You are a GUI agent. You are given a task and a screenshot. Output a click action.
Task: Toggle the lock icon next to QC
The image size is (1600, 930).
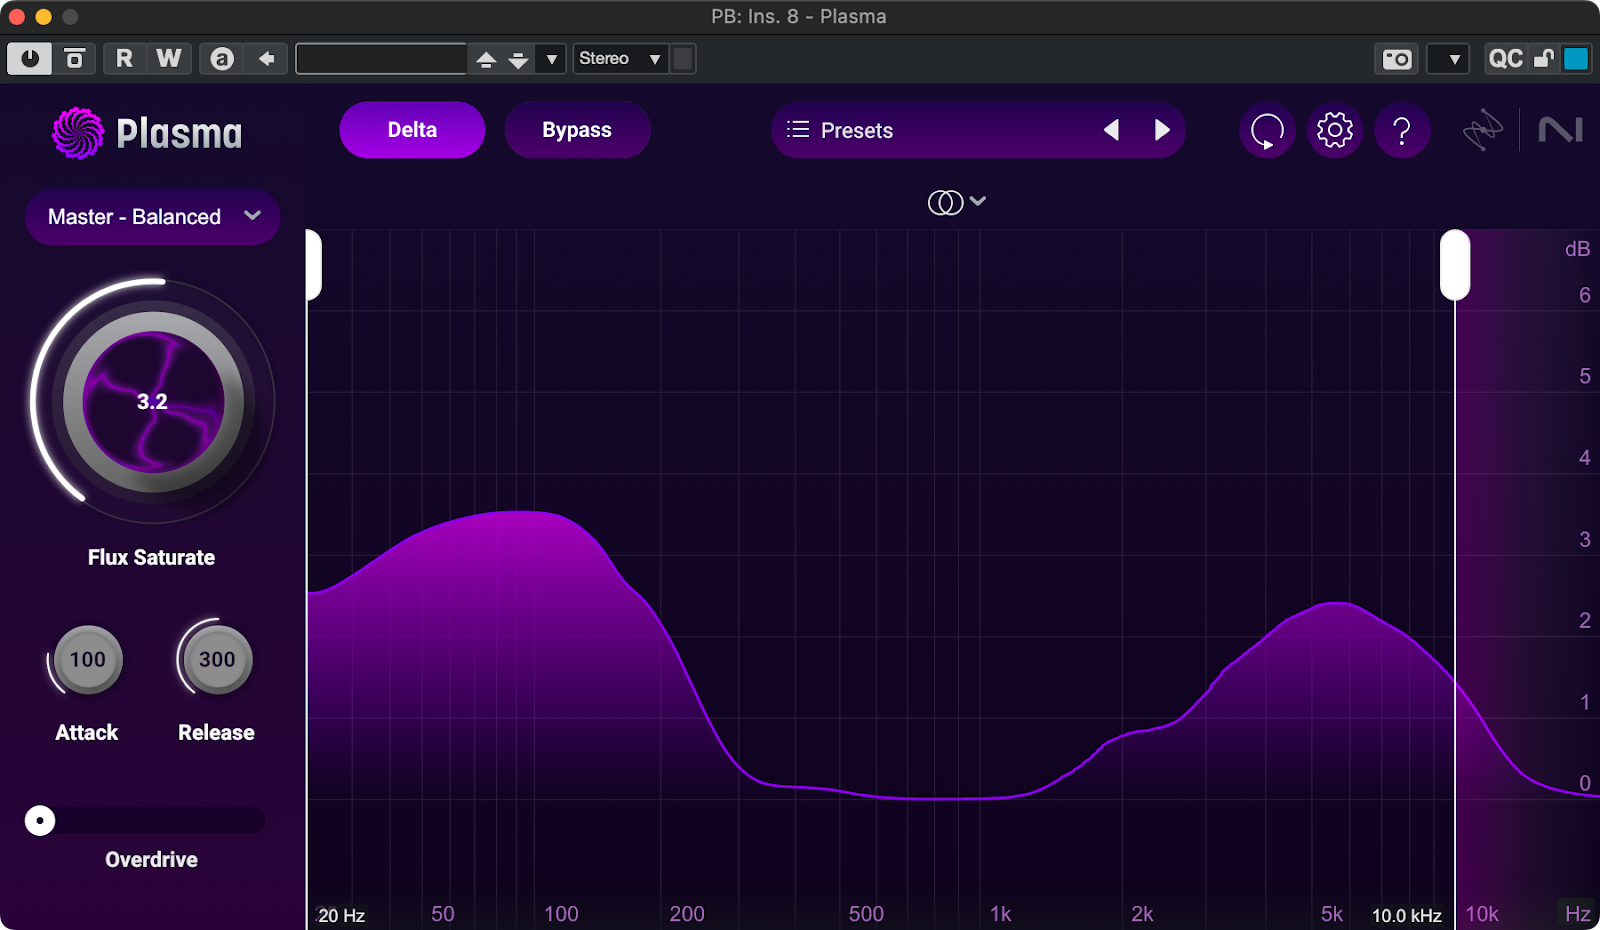point(1544,59)
